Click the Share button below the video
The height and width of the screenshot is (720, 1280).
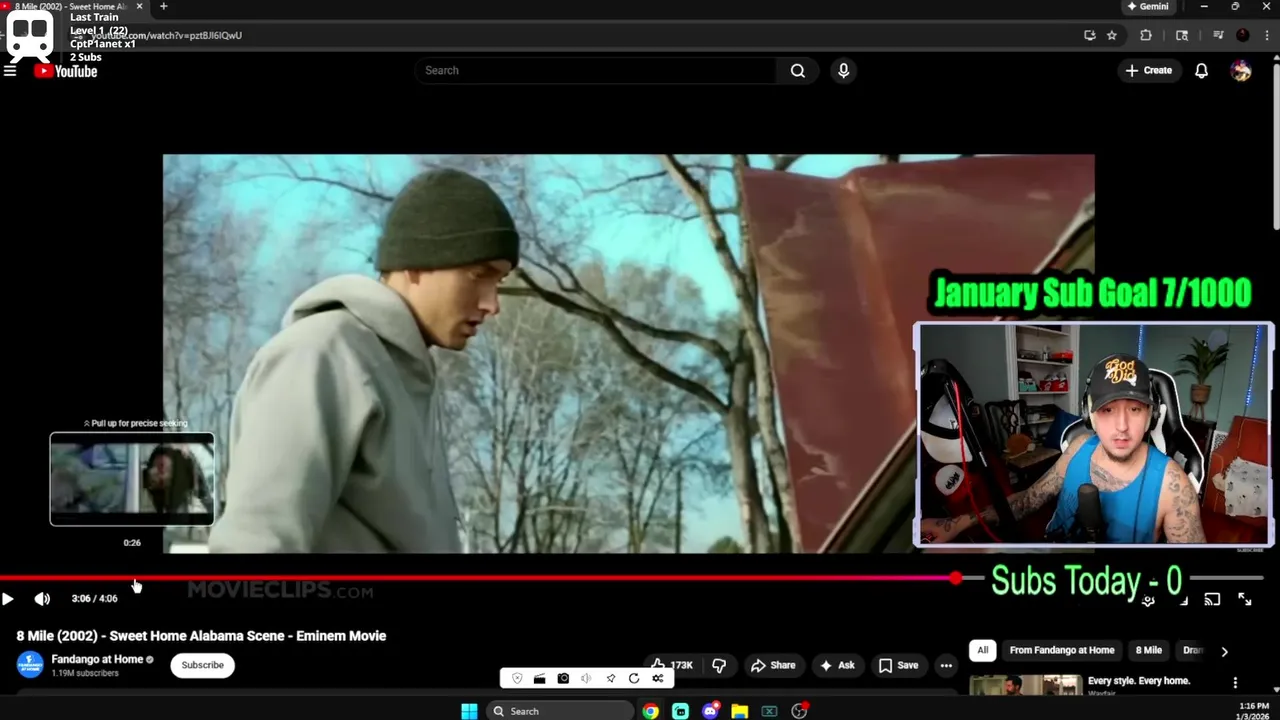[x=773, y=665]
